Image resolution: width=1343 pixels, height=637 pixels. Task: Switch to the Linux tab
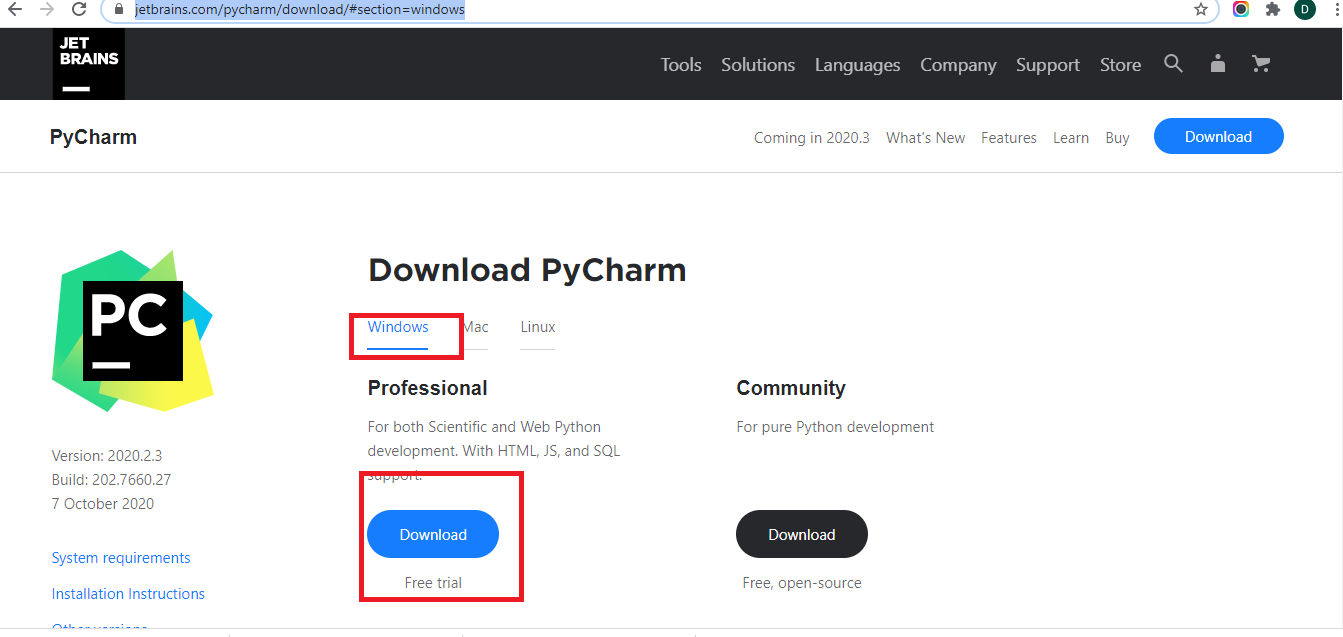(x=538, y=327)
